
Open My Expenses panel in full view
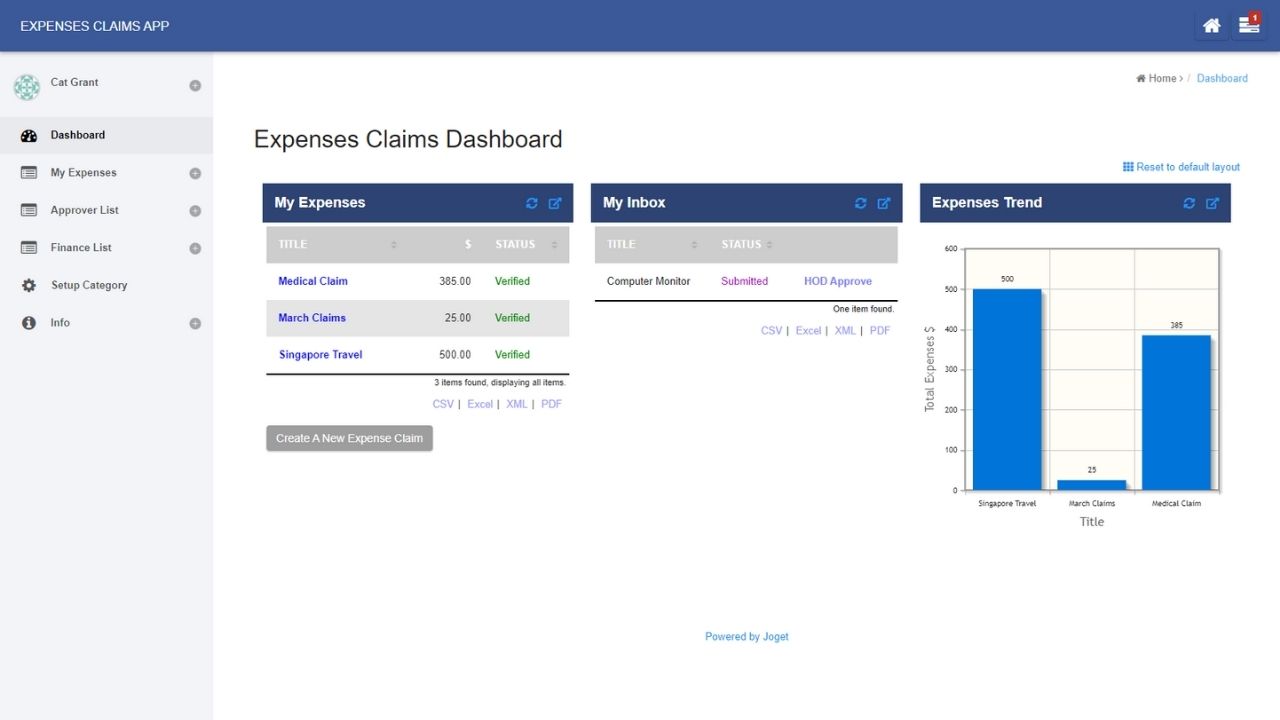(x=555, y=203)
